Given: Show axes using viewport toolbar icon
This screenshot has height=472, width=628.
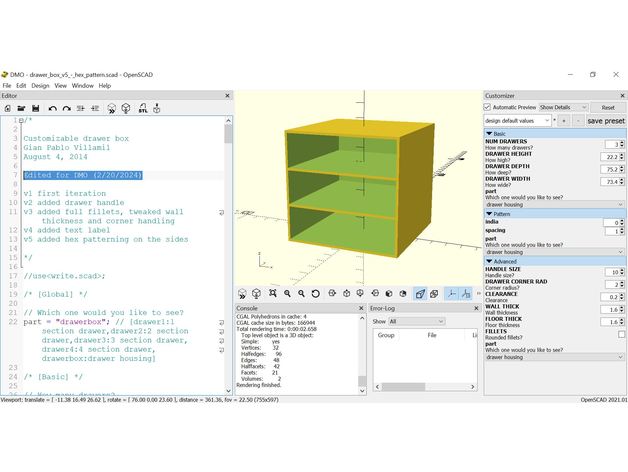Looking at the screenshot, I should pos(452,293).
